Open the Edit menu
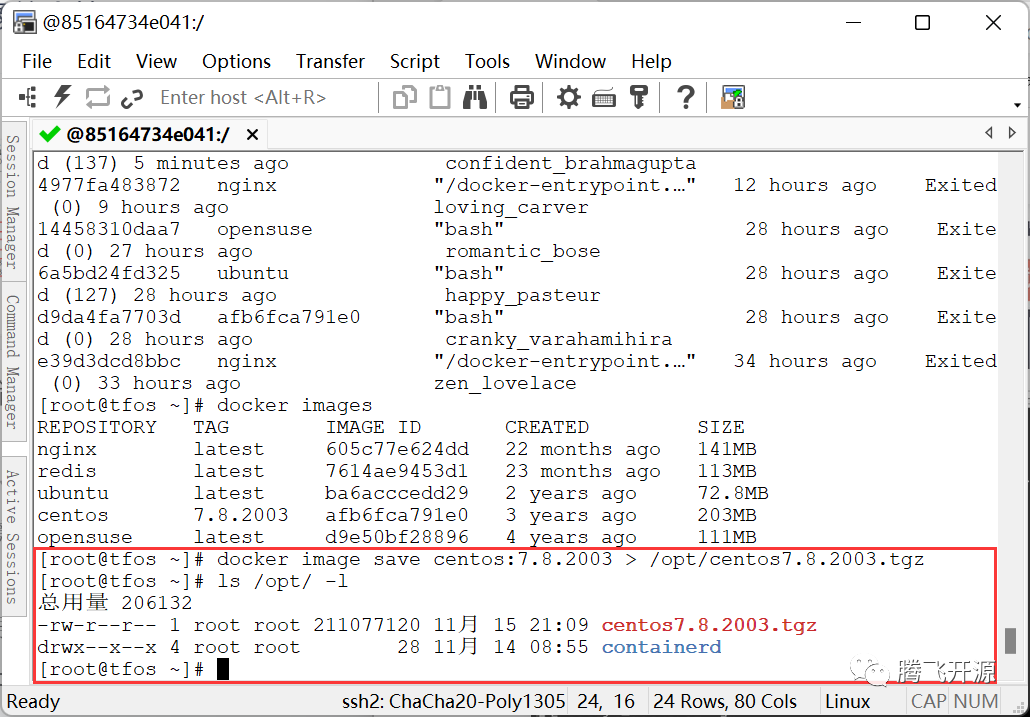Viewport: 1030px width, 717px height. coord(94,61)
